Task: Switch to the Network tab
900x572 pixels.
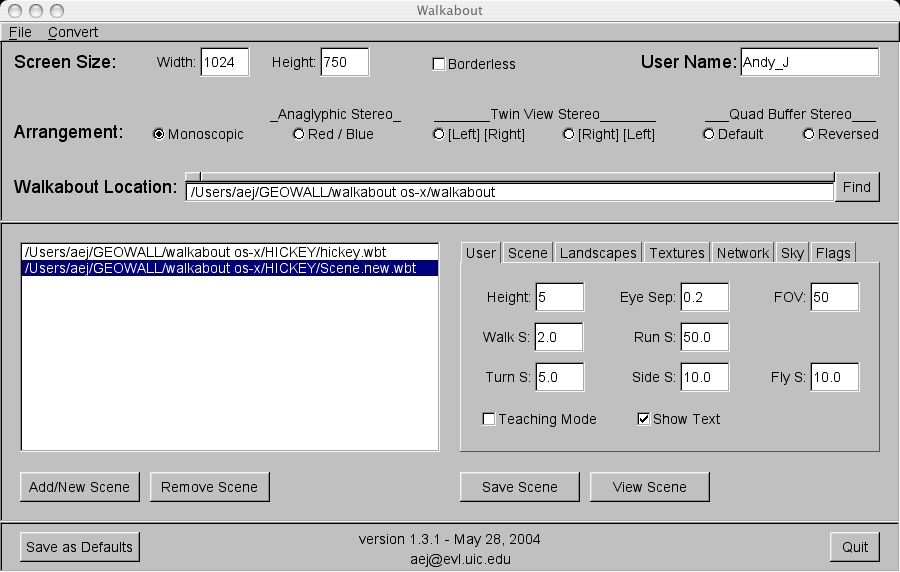Action: [743, 253]
